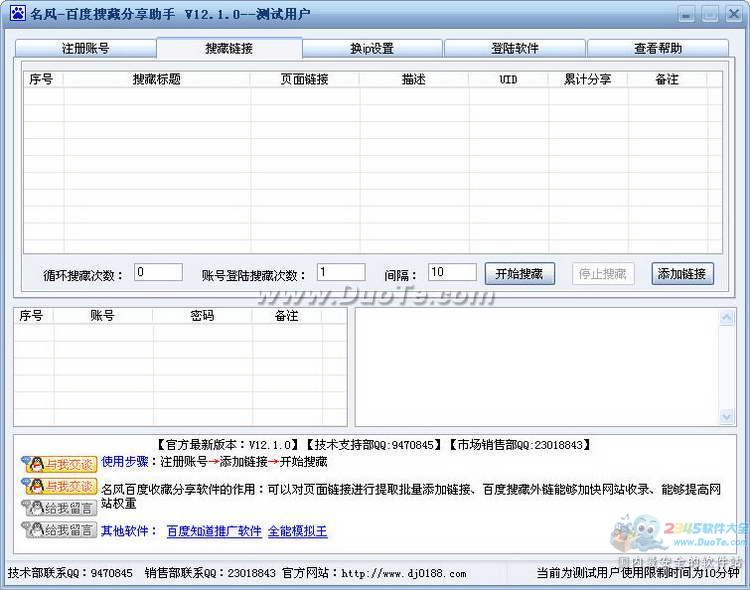Go to the 登陆软件 tab
This screenshot has width=750, height=590.
(515, 48)
